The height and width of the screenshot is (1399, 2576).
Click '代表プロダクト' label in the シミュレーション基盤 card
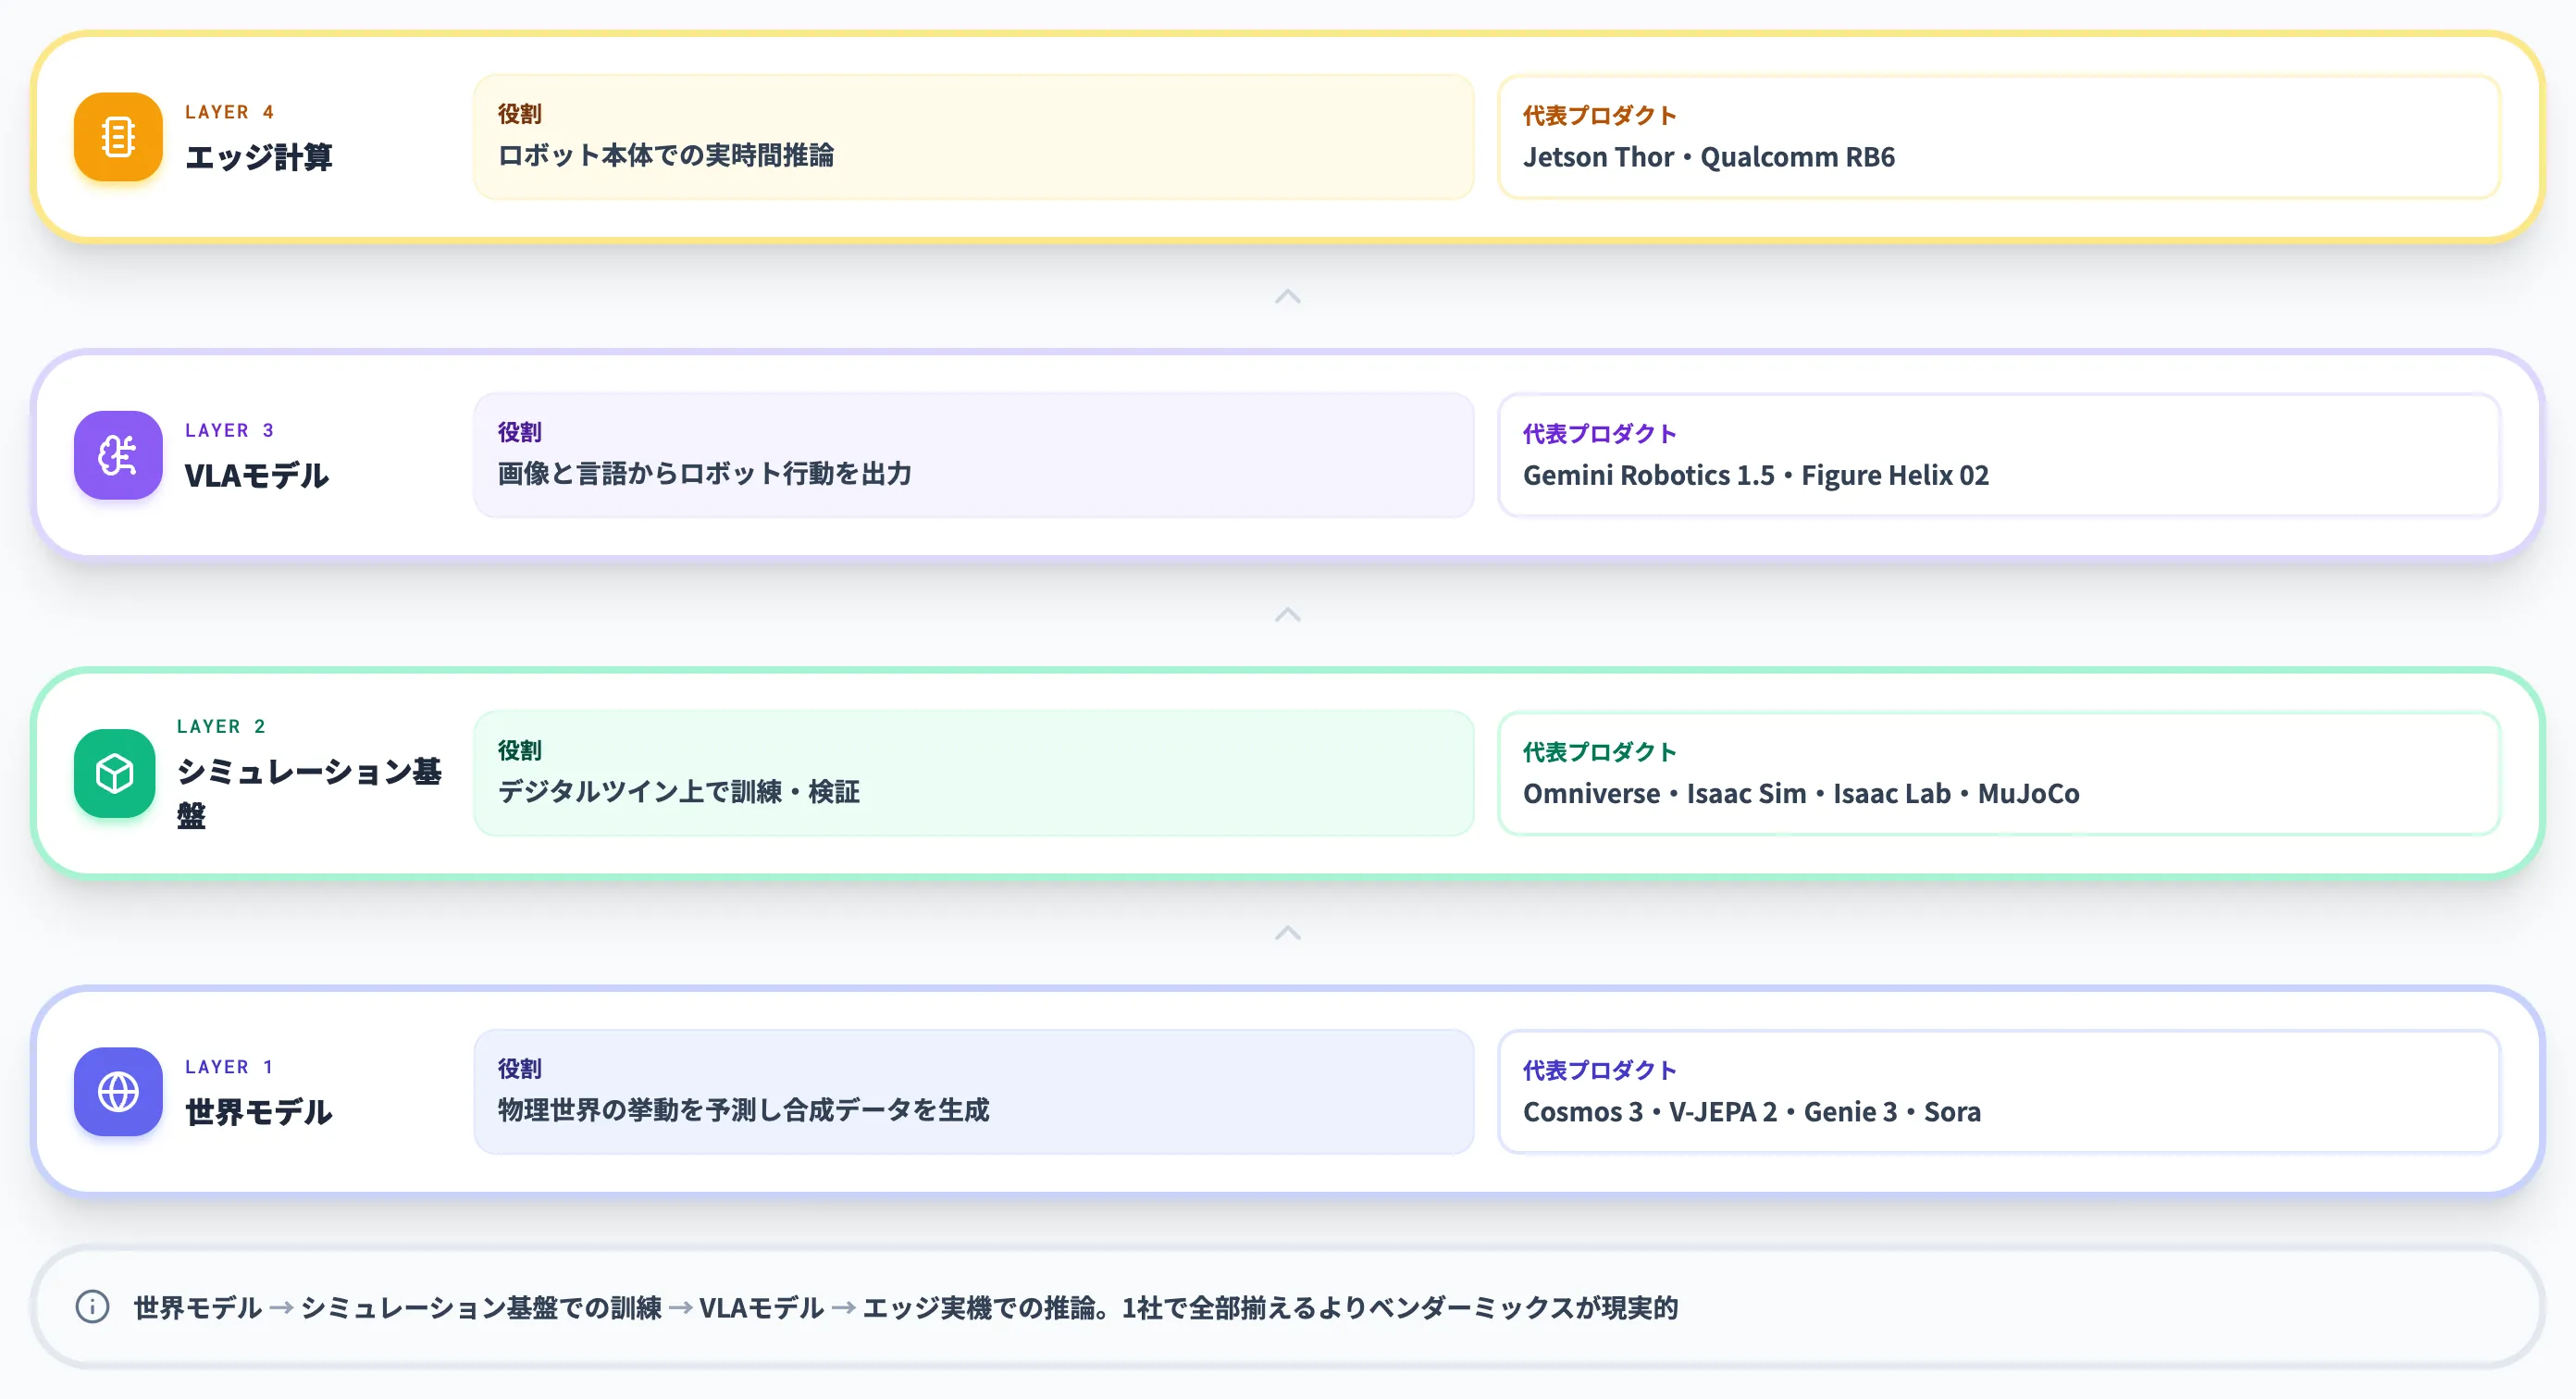pos(1600,751)
